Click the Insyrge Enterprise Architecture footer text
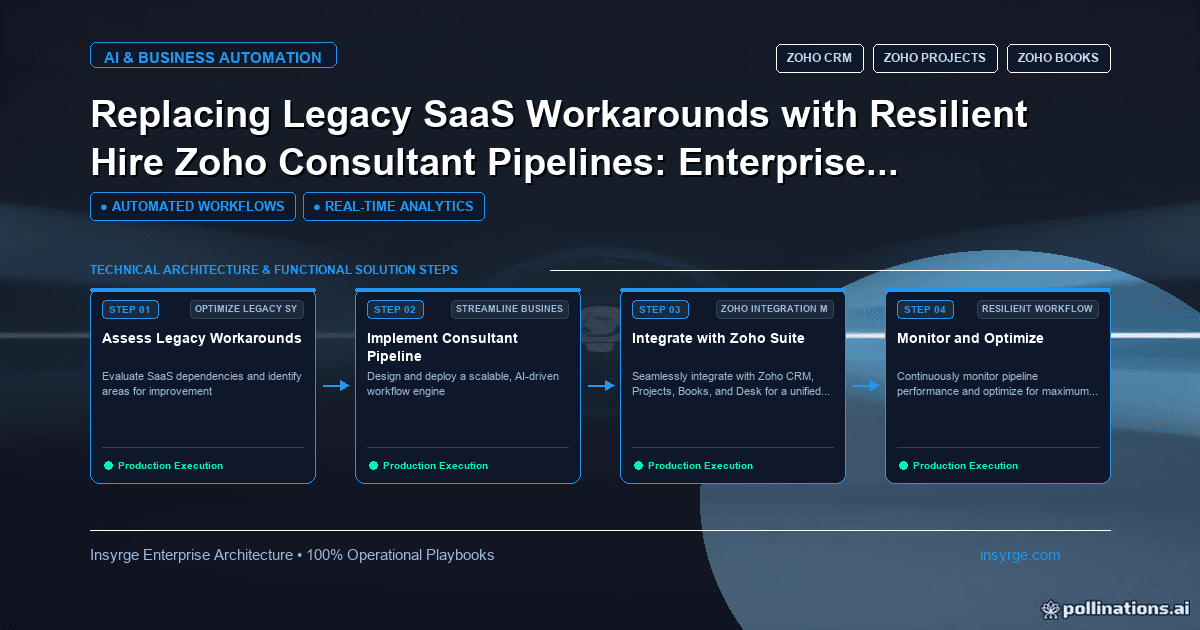The width and height of the screenshot is (1200, 630). 292,555
